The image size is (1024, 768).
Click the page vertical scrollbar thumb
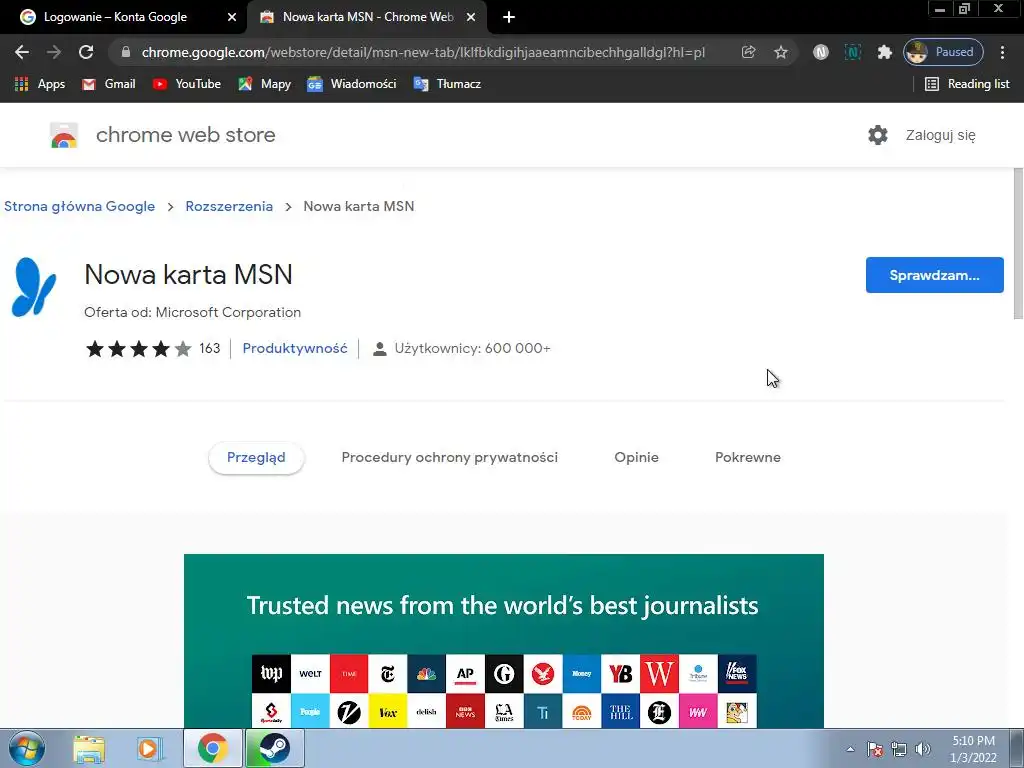1018,243
